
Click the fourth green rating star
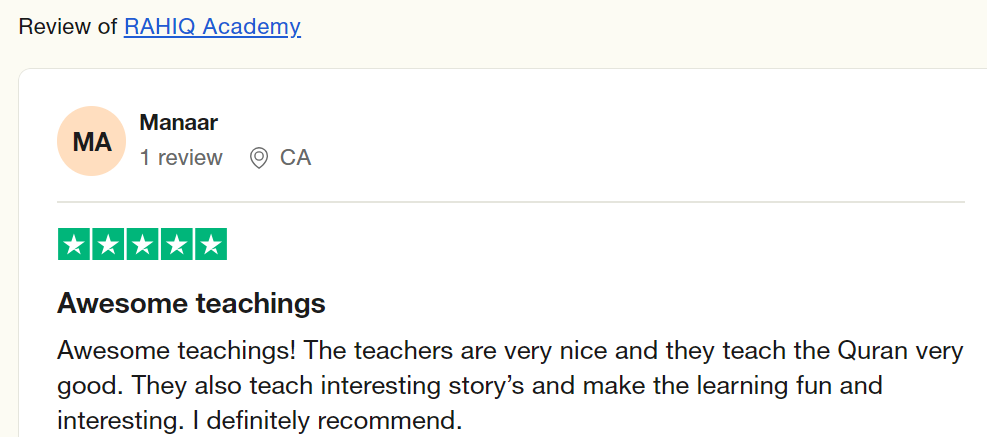(x=176, y=244)
